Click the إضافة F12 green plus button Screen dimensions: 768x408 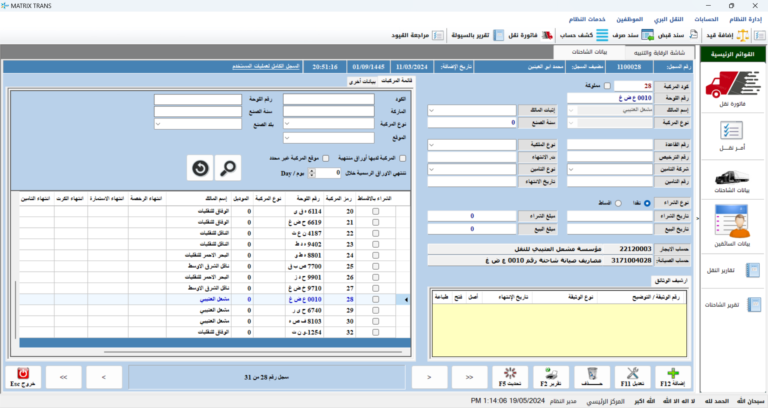click(672, 376)
